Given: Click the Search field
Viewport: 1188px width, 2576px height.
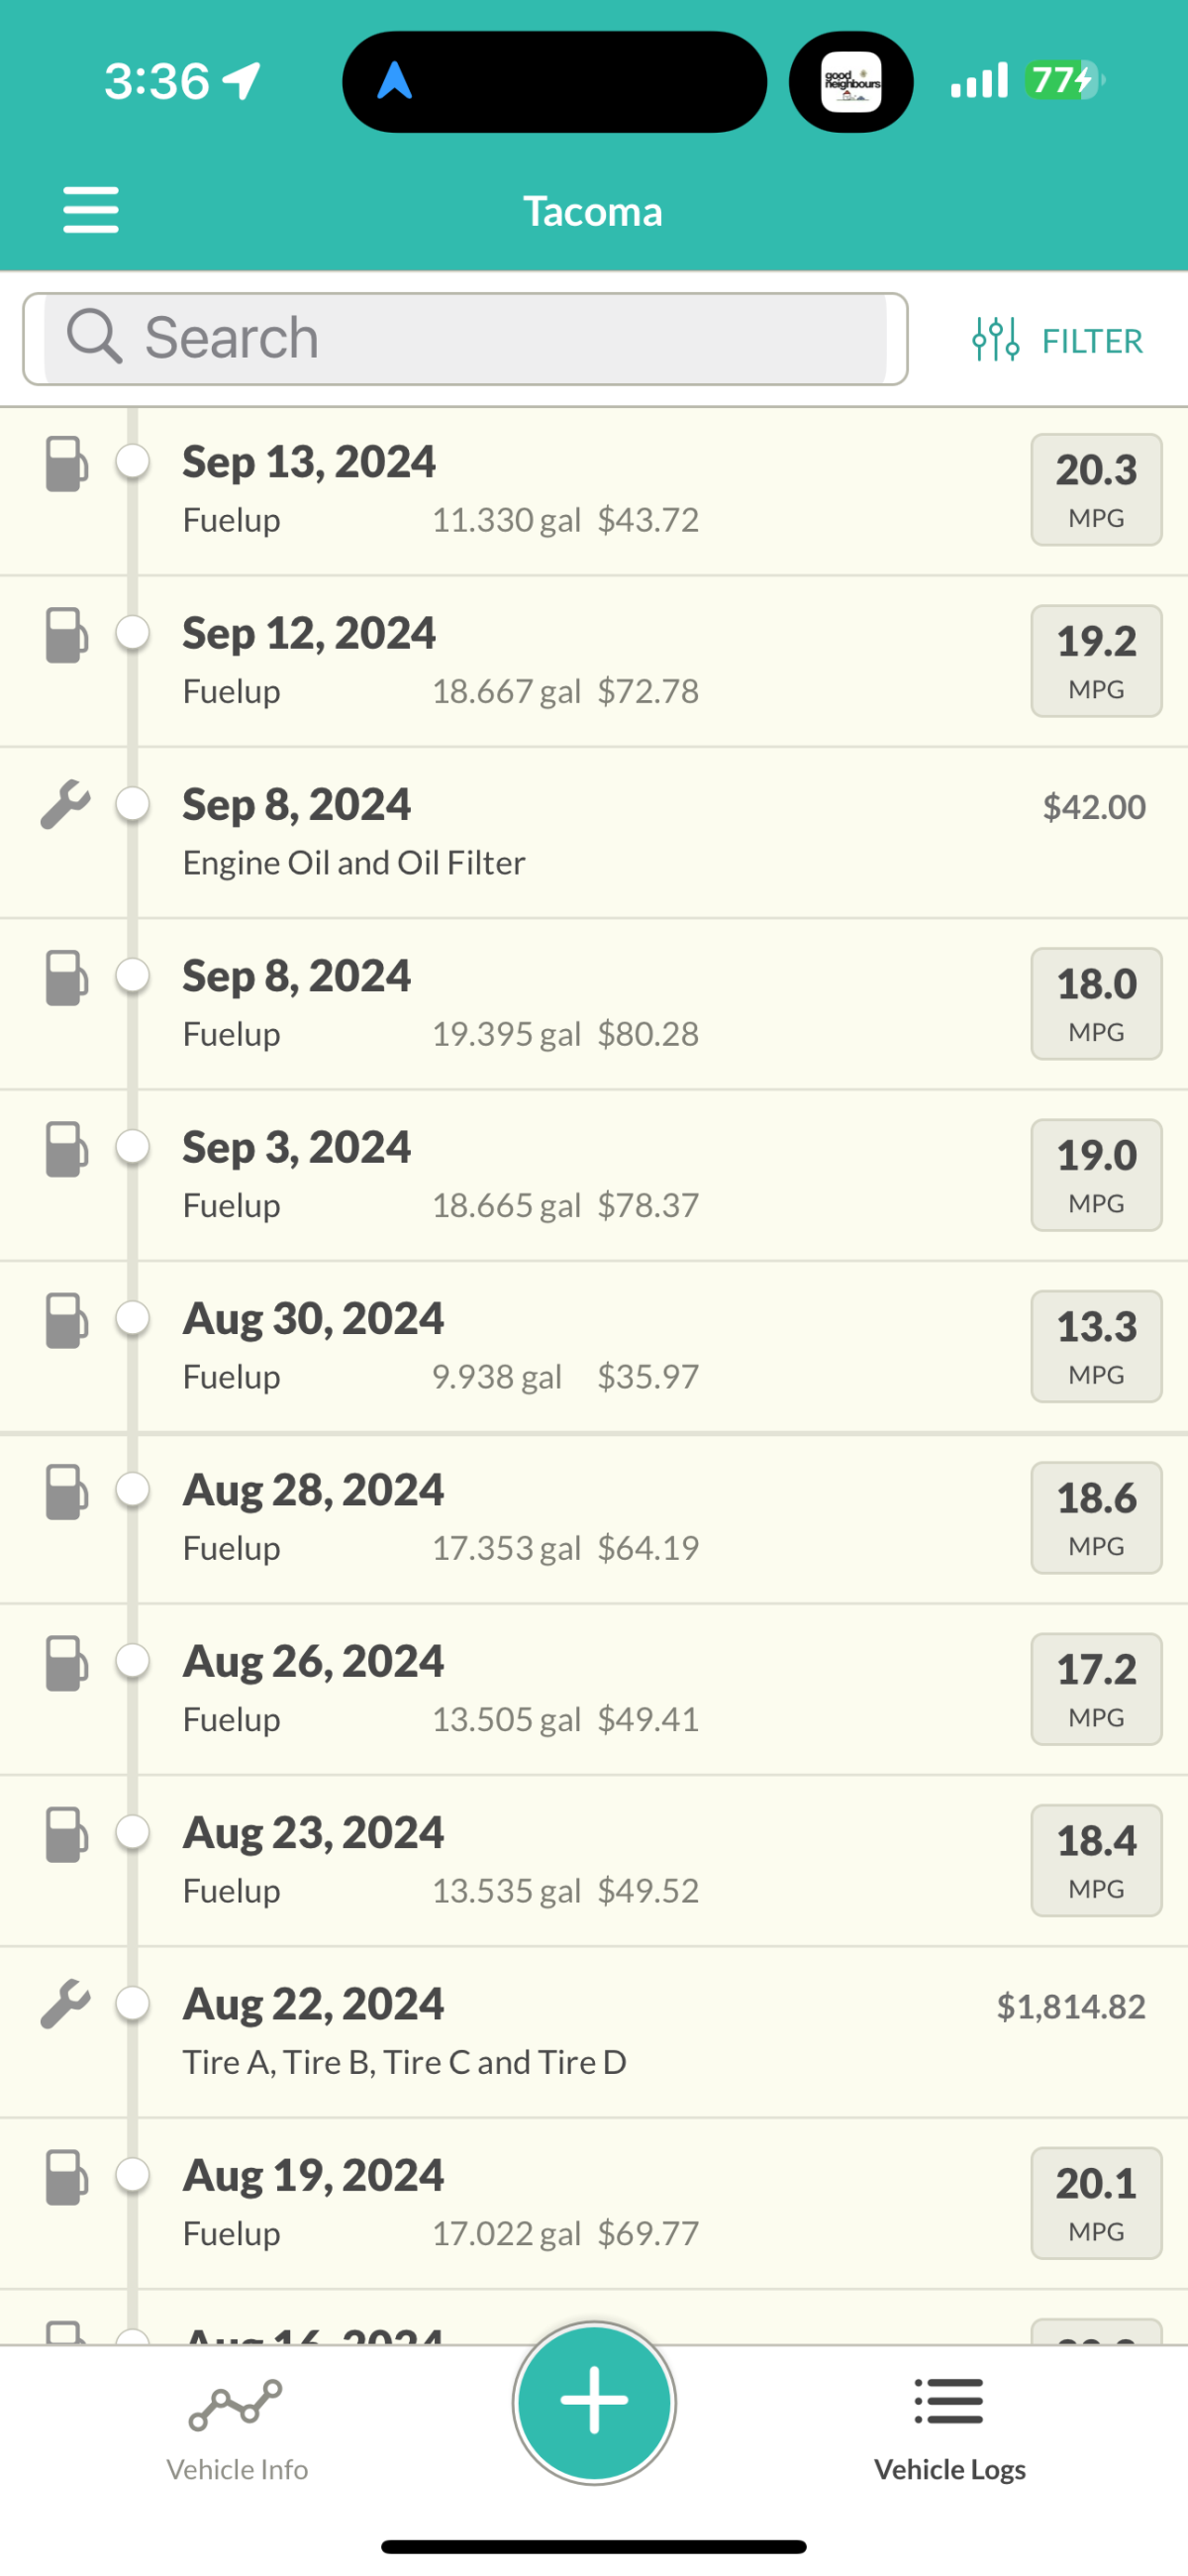Looking at the screenshot, I should pos(465,338).
